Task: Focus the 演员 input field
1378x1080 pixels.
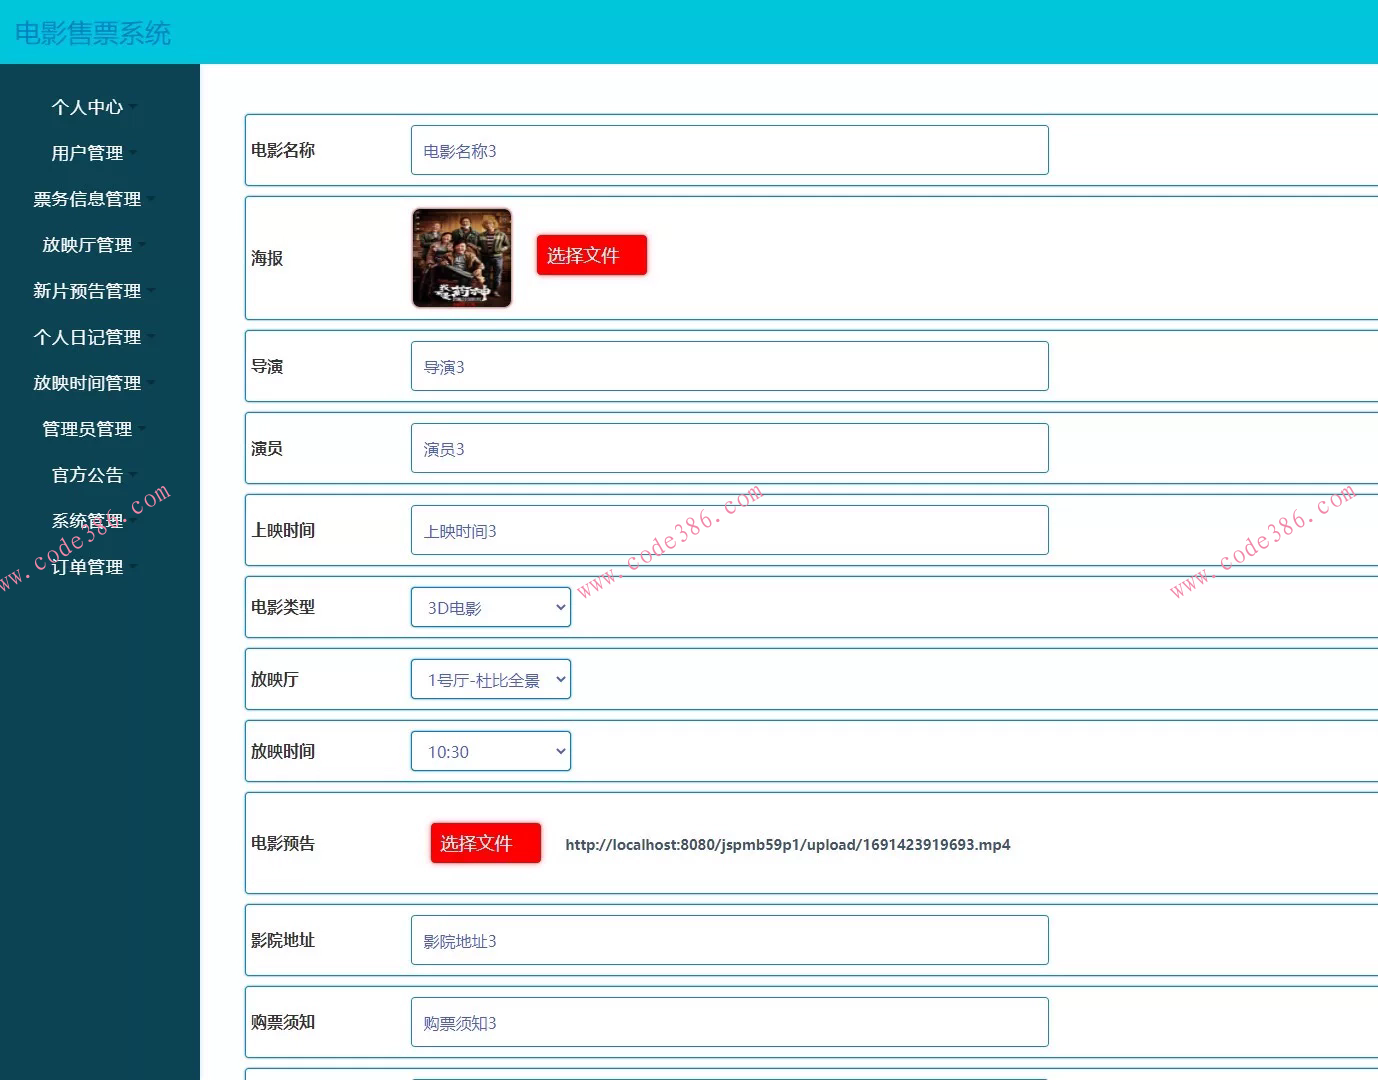Action: tap(730, 448)
